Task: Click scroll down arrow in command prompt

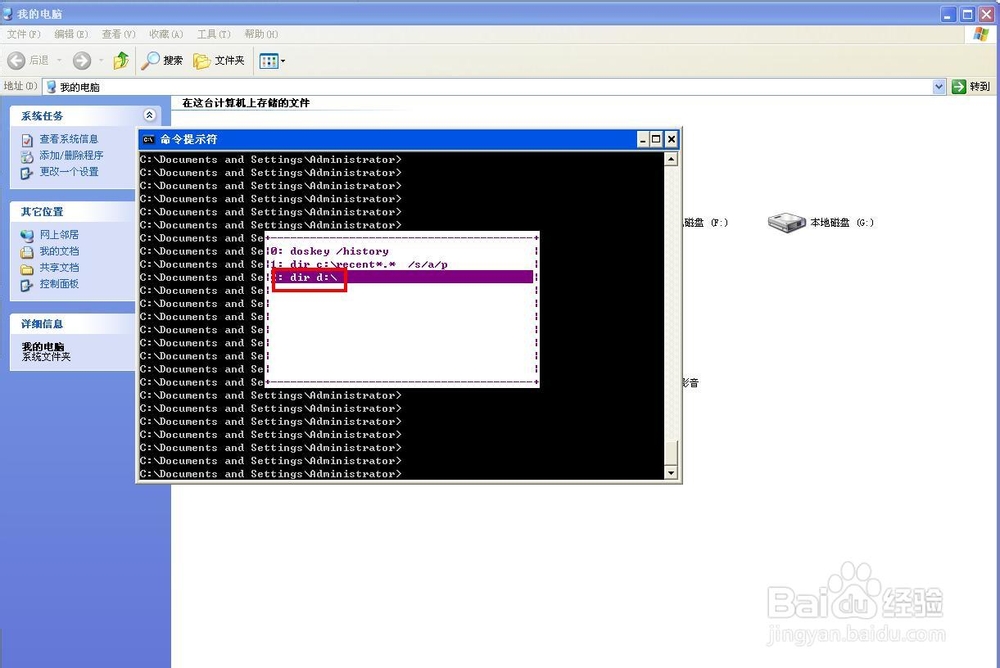Action: pos(670,473)
